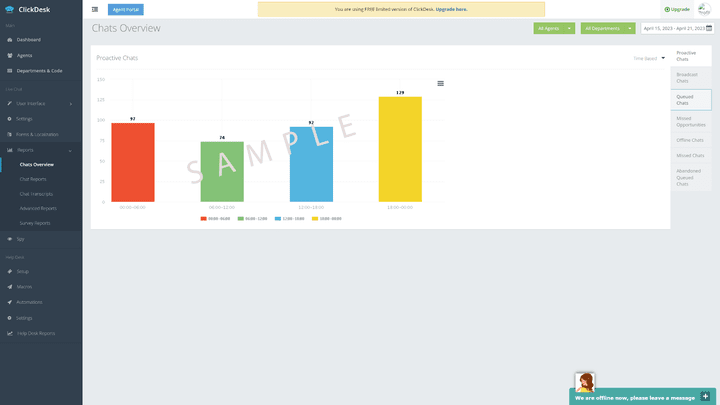The image size is (720, 405).
Task: Click the red 00:00-06:00 bar
Action: [133, 162]
